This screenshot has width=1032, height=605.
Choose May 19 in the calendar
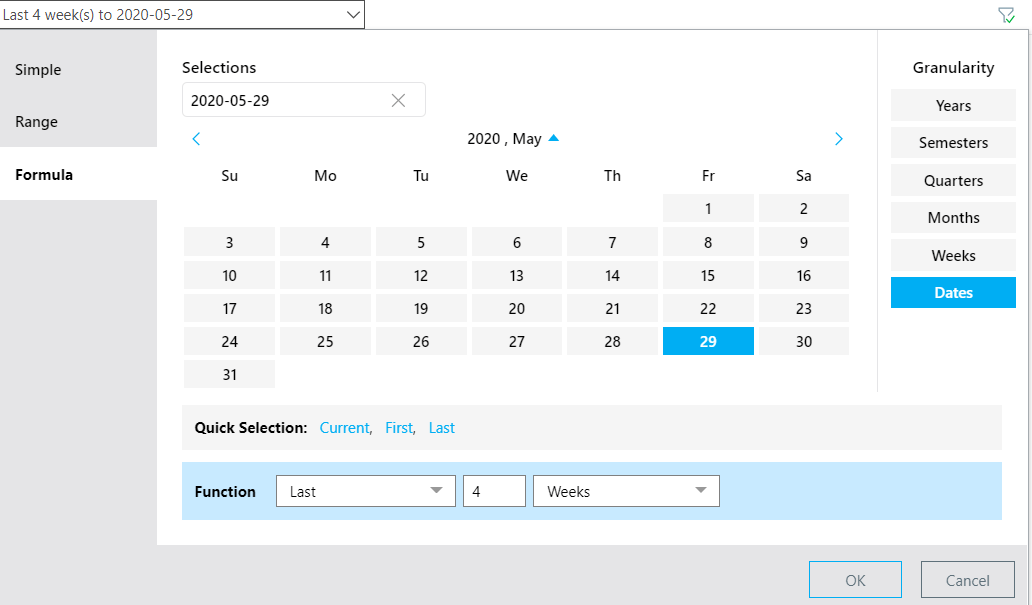point(421,308)
